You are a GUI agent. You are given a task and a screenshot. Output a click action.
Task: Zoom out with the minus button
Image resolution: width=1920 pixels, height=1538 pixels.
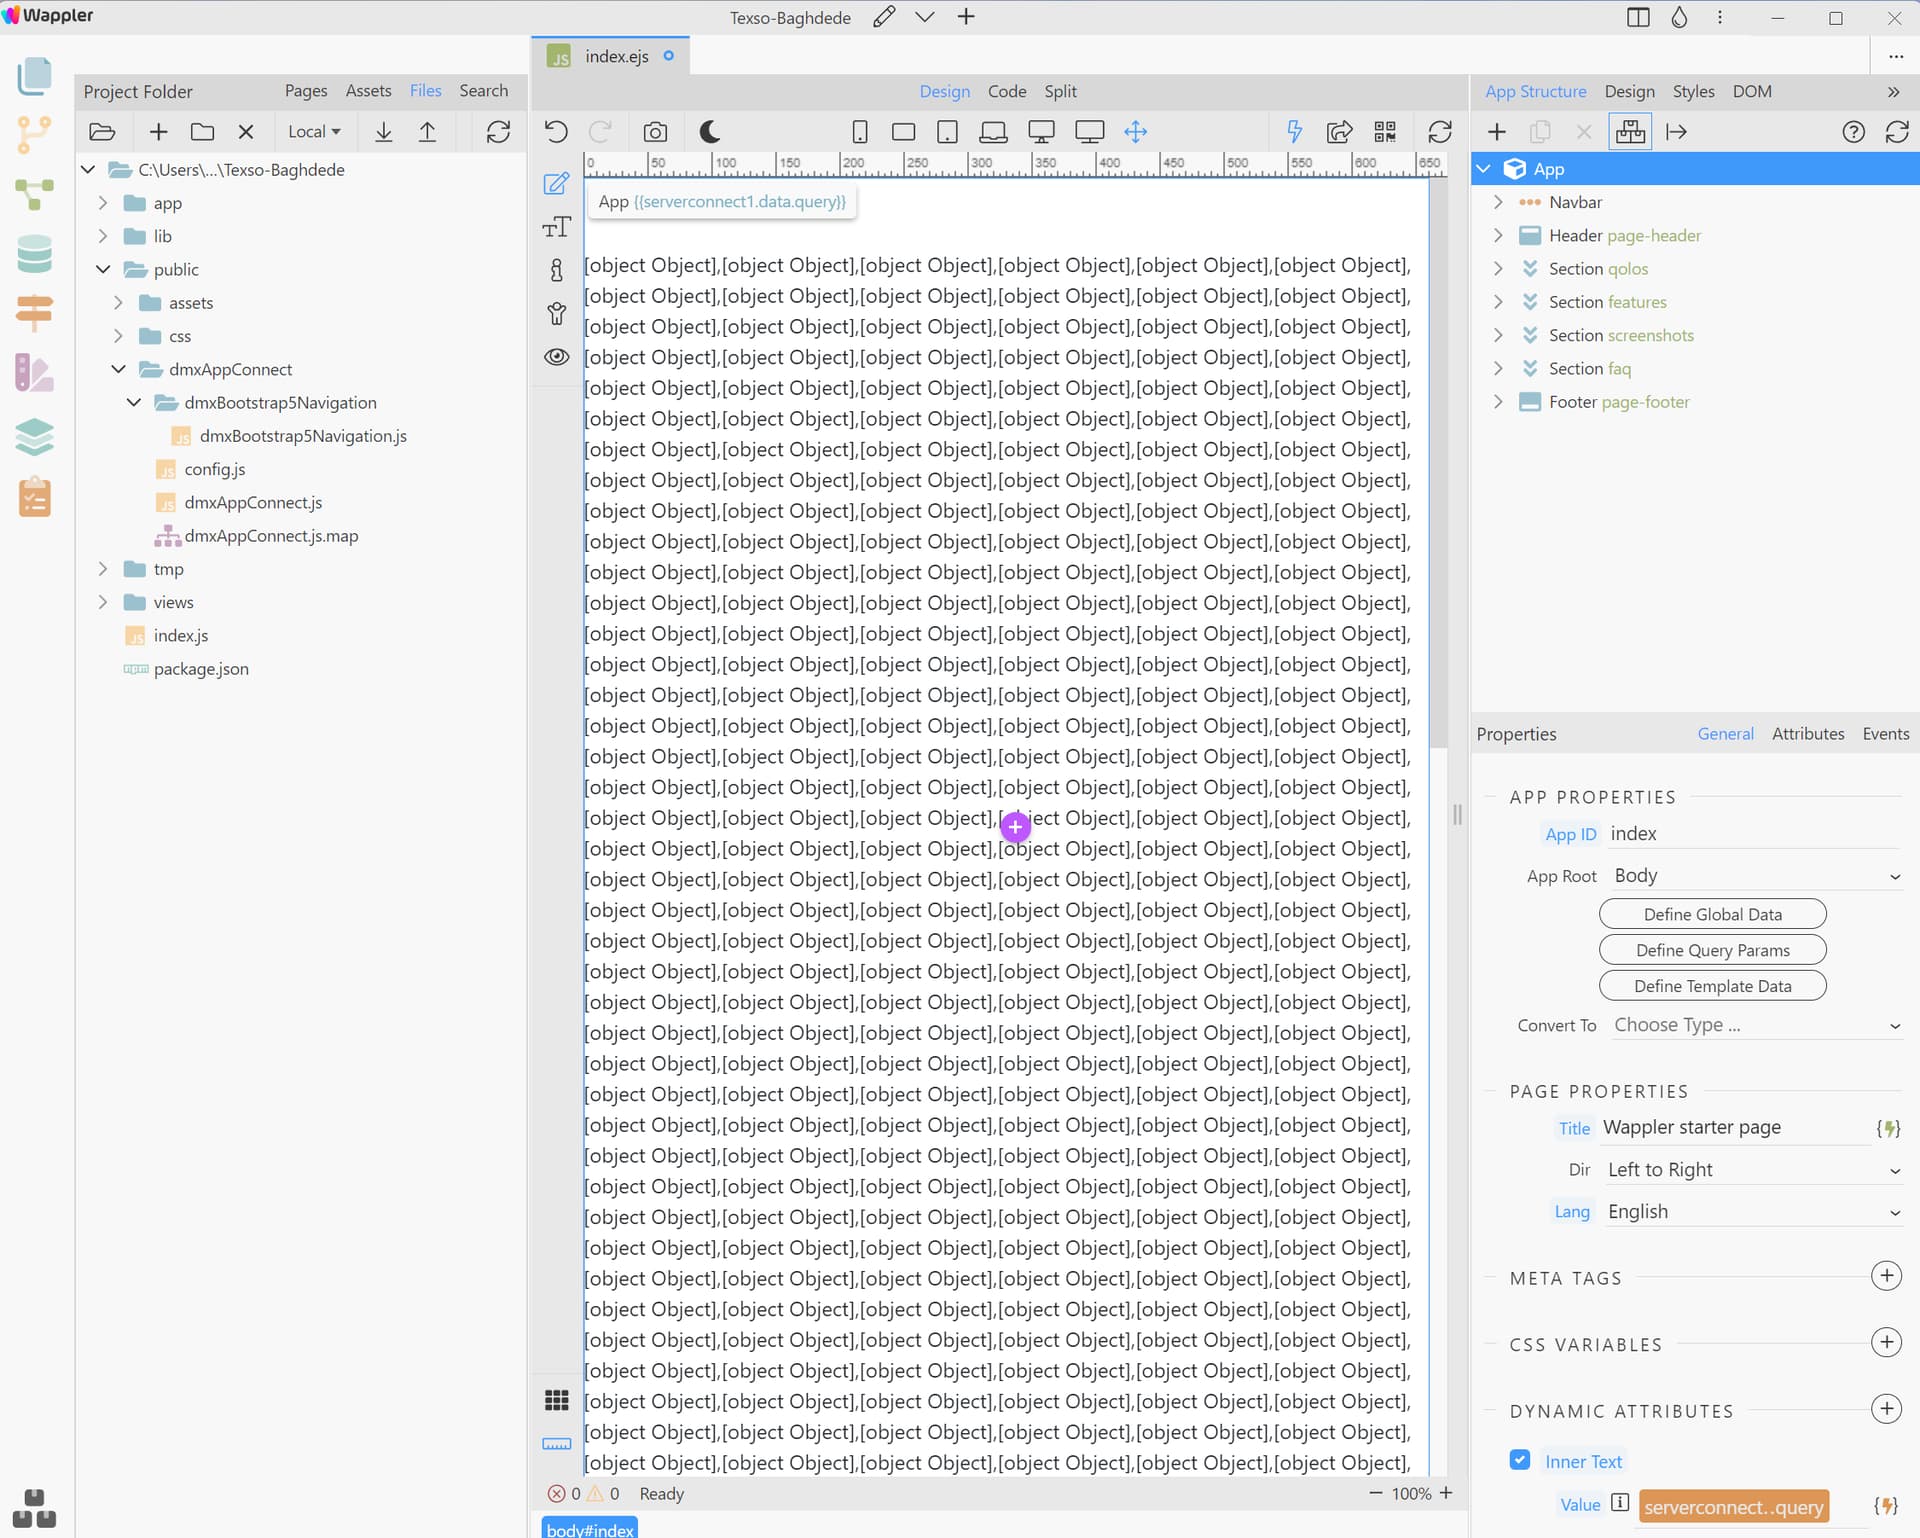[1375, 1493]
